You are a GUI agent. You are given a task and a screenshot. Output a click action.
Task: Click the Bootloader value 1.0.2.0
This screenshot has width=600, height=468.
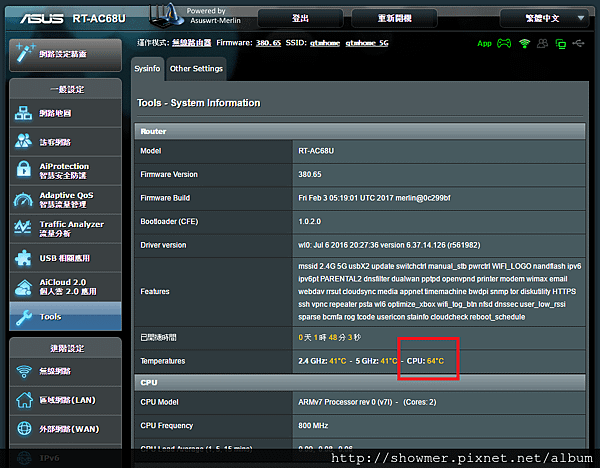[310, 222]
